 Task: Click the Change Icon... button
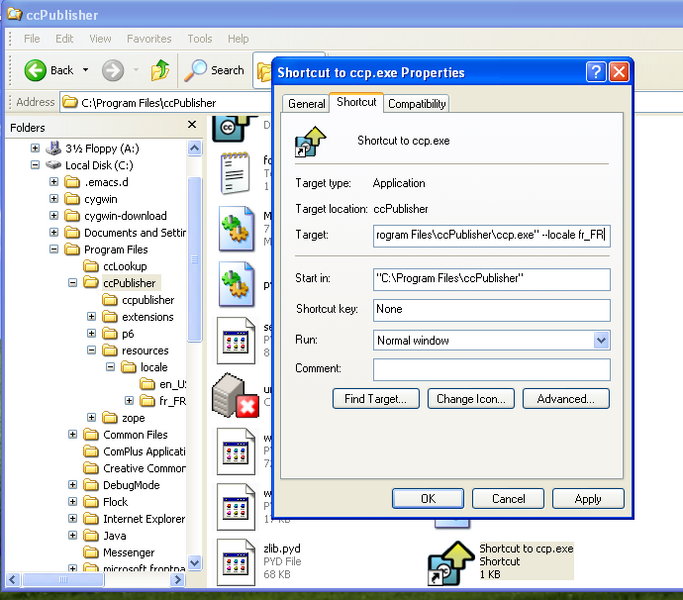pos(471,399)
